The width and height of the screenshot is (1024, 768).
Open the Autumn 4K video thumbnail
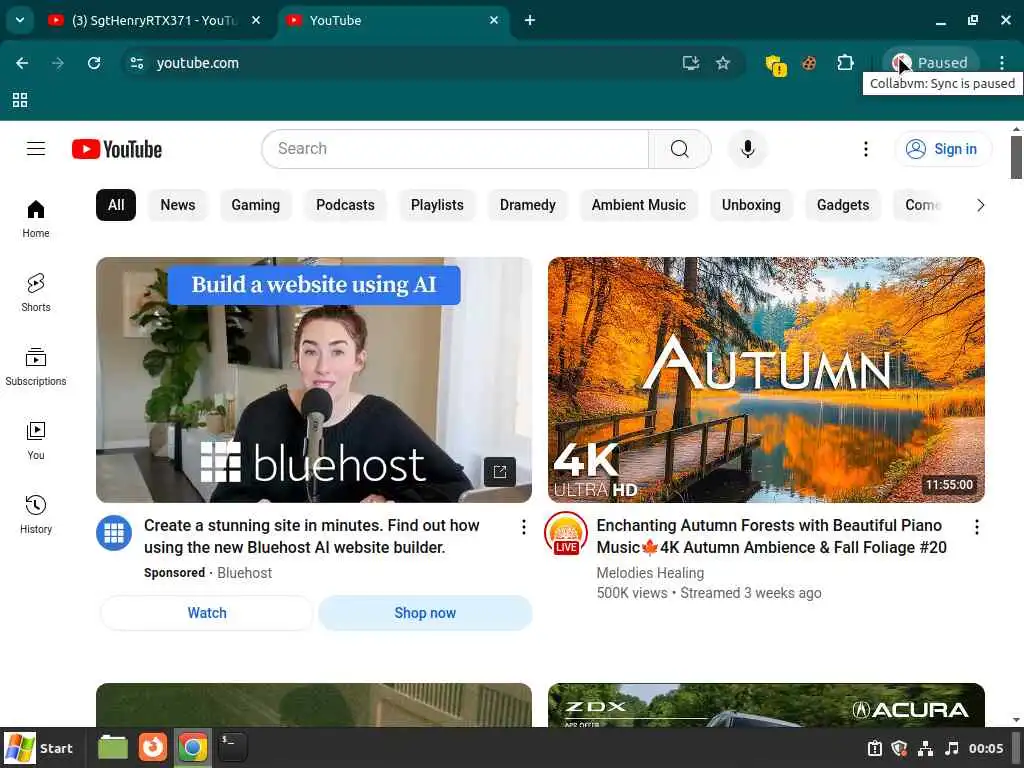(766, 379)
